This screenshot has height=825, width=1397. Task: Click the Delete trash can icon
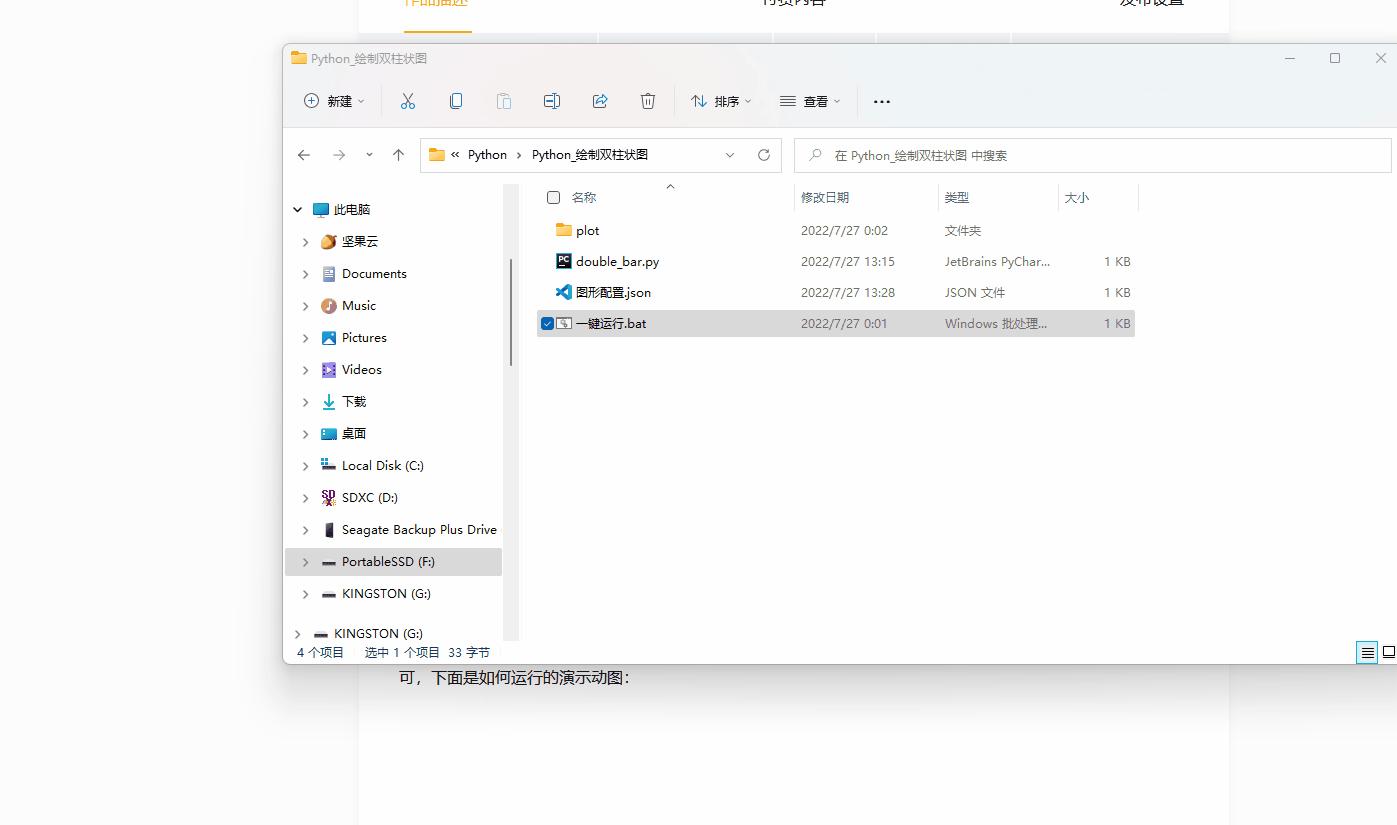[648, 101]
